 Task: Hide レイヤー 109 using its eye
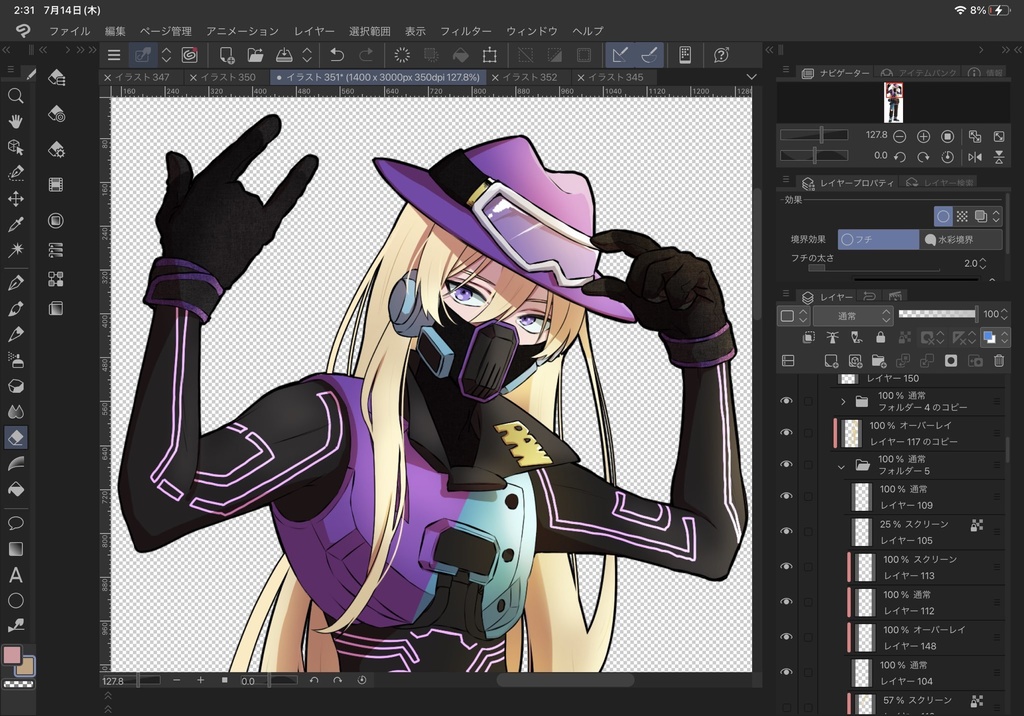pyautogui.click(x=786, y=496)
